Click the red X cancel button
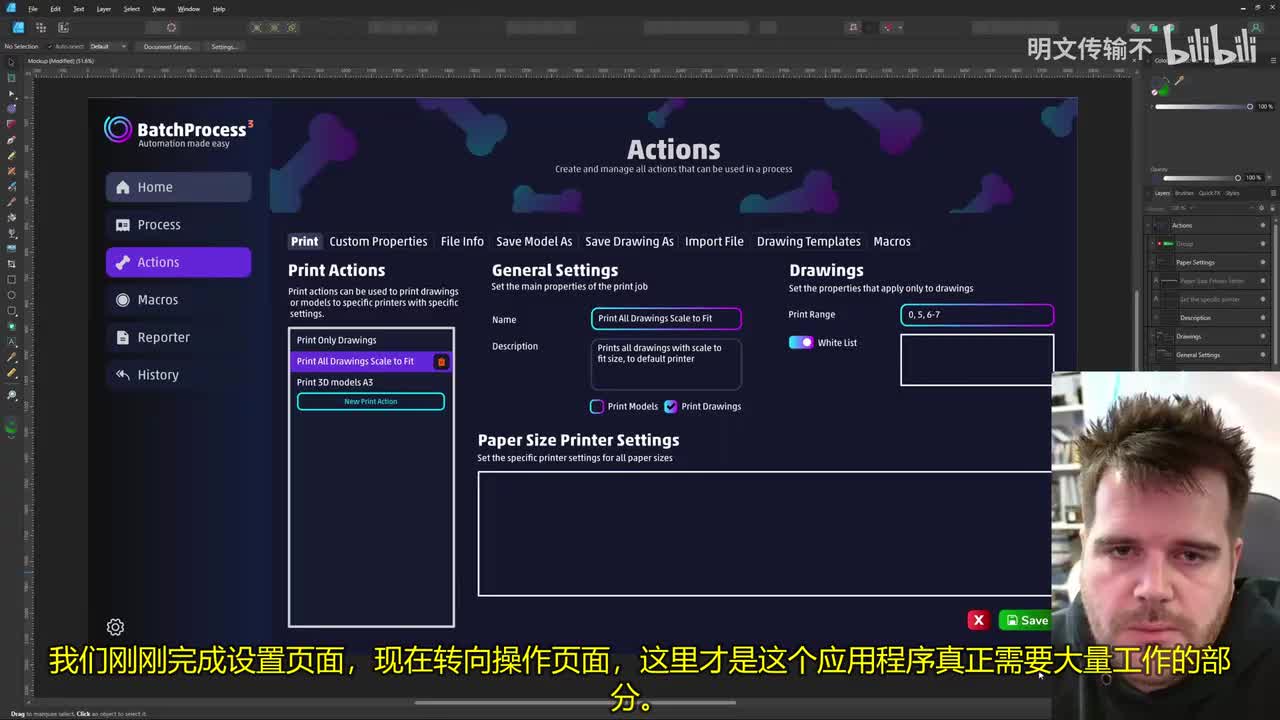 (x=978, y=620)
